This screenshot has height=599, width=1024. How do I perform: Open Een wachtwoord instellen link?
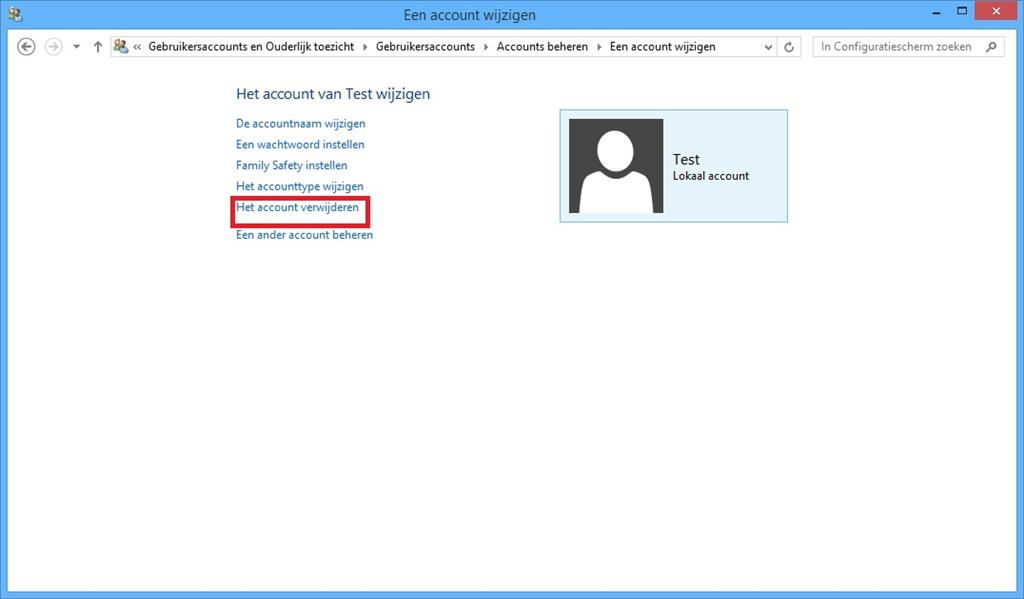click(x=300, y=144)
